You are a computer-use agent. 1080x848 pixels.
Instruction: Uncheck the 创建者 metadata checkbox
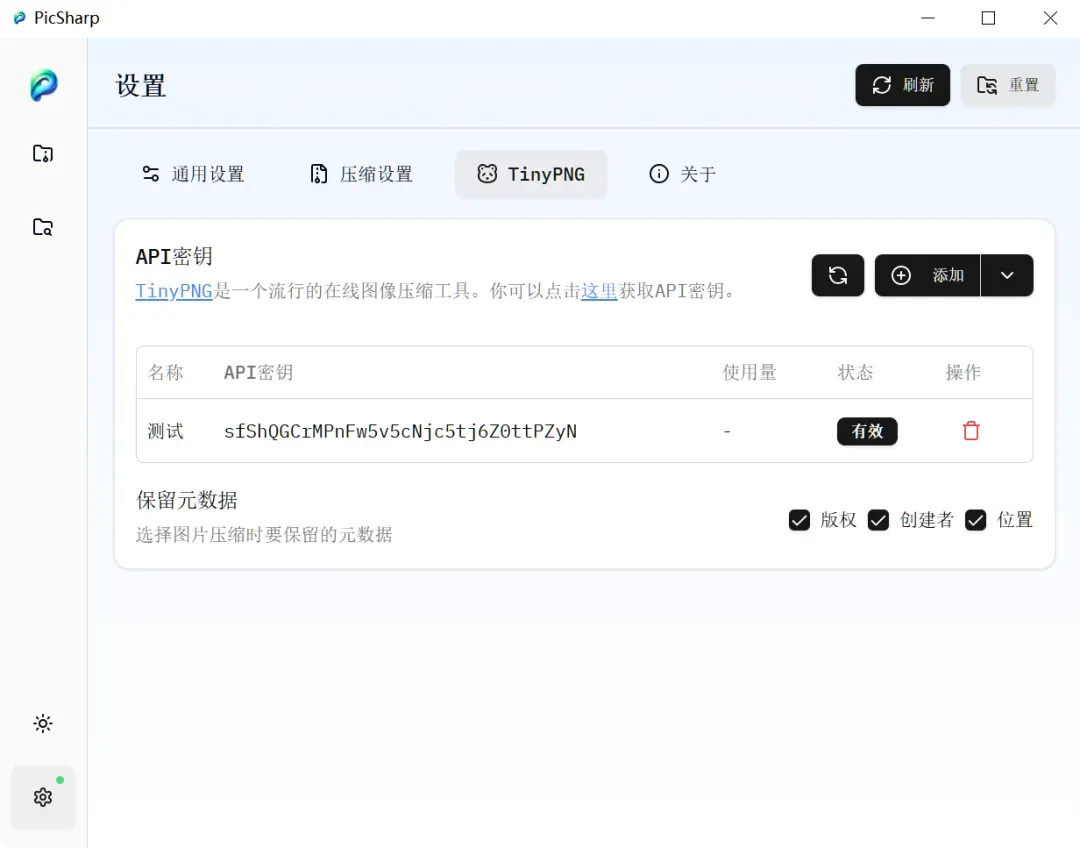click(878, 520)
